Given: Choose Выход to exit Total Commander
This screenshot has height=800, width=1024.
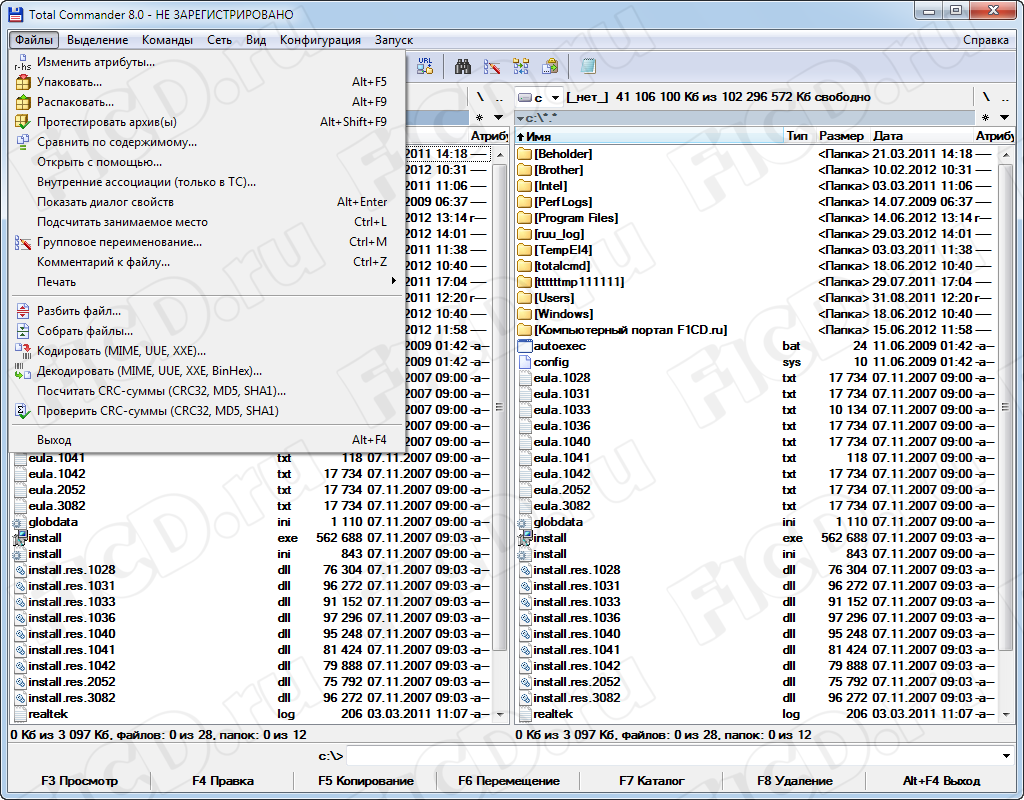Looking at the screenshot, I should 208,440.
